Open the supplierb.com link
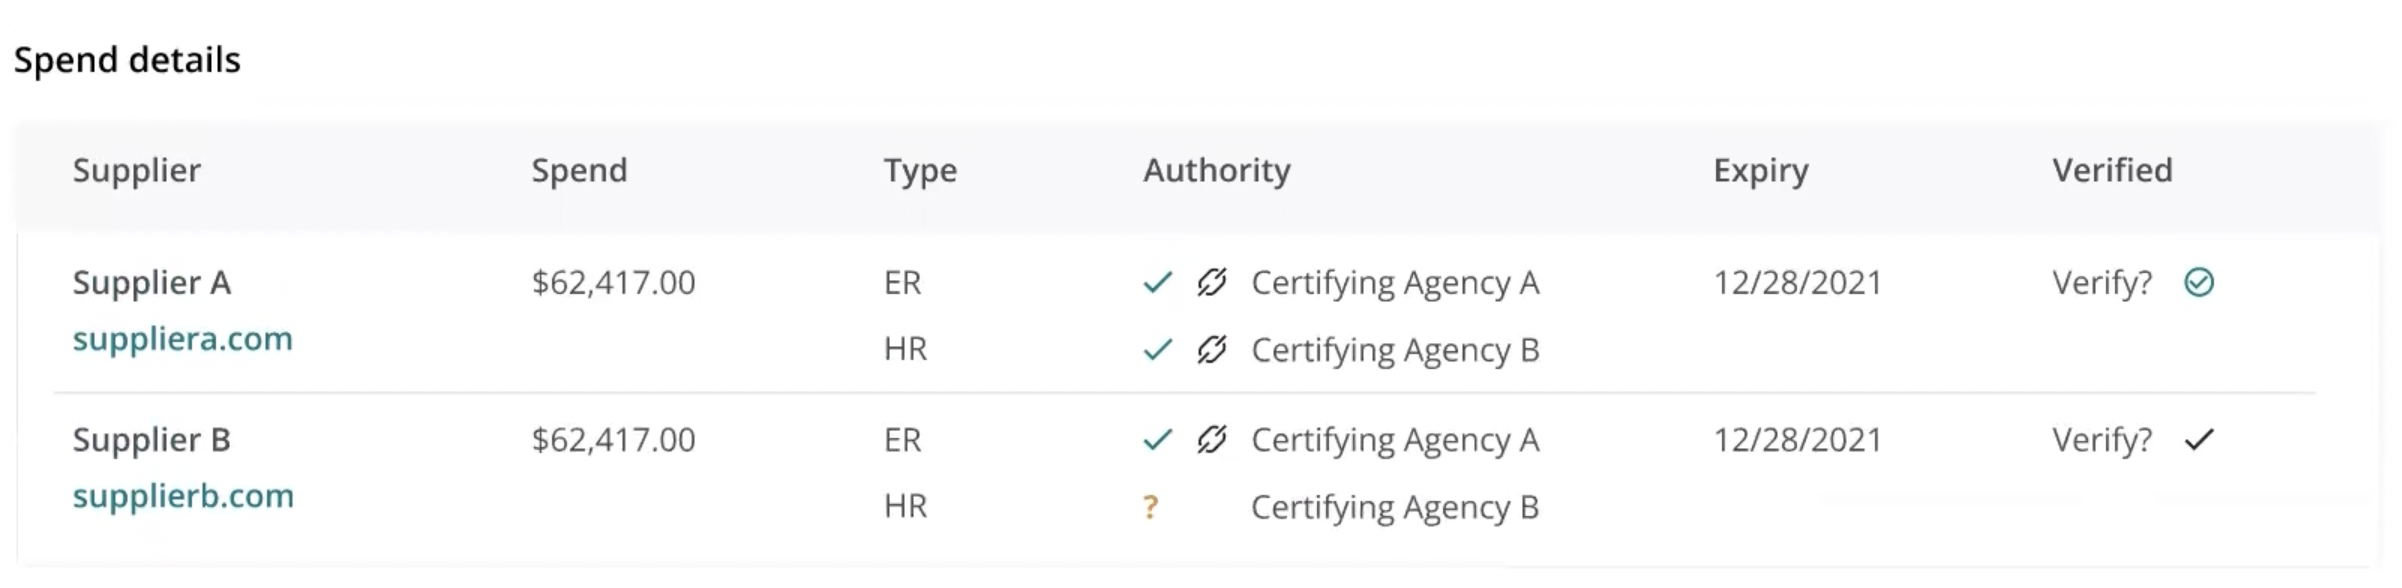The width and height of the screenshot is (2402, 588). [x=183, y=496]
